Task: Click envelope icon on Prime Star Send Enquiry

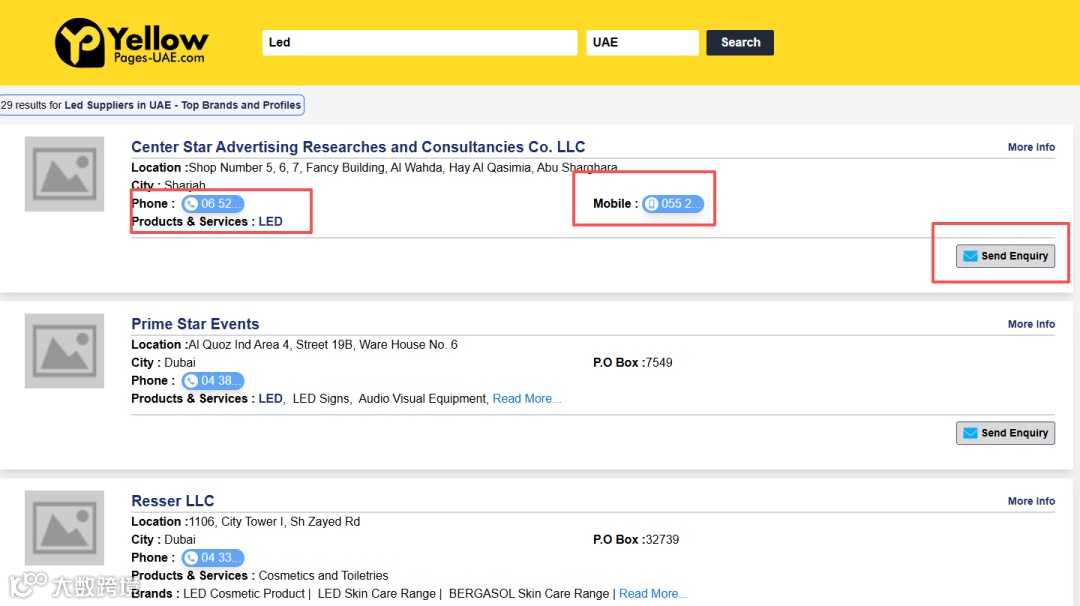Action: [970, 433]
